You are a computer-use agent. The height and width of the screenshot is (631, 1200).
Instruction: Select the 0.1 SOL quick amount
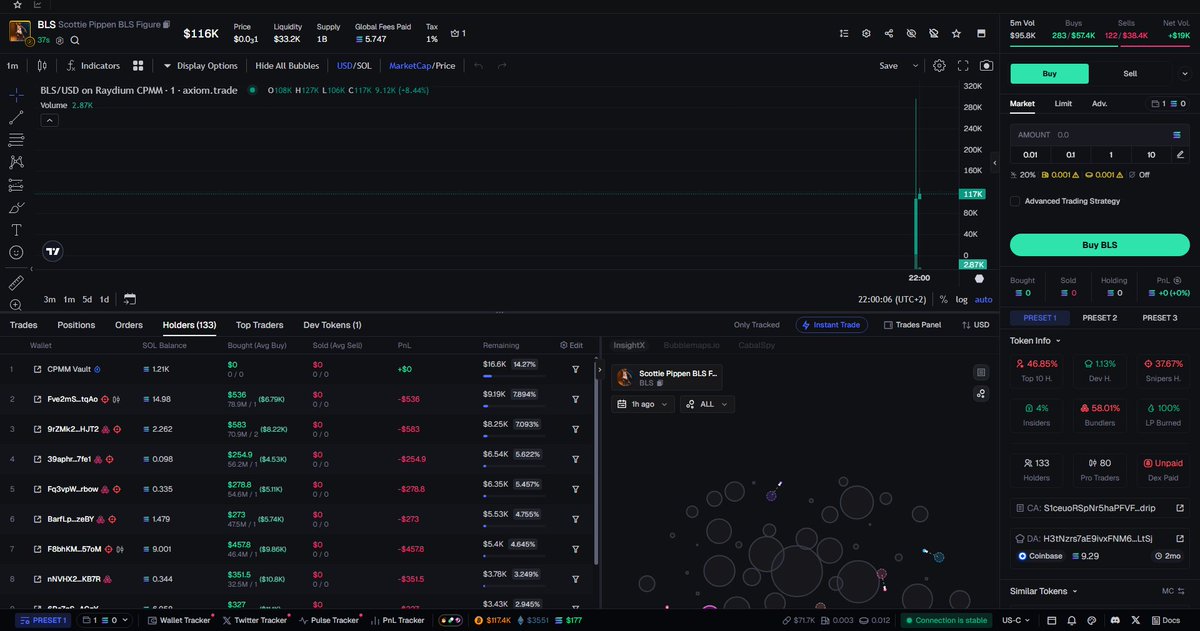coord(1071,155)
